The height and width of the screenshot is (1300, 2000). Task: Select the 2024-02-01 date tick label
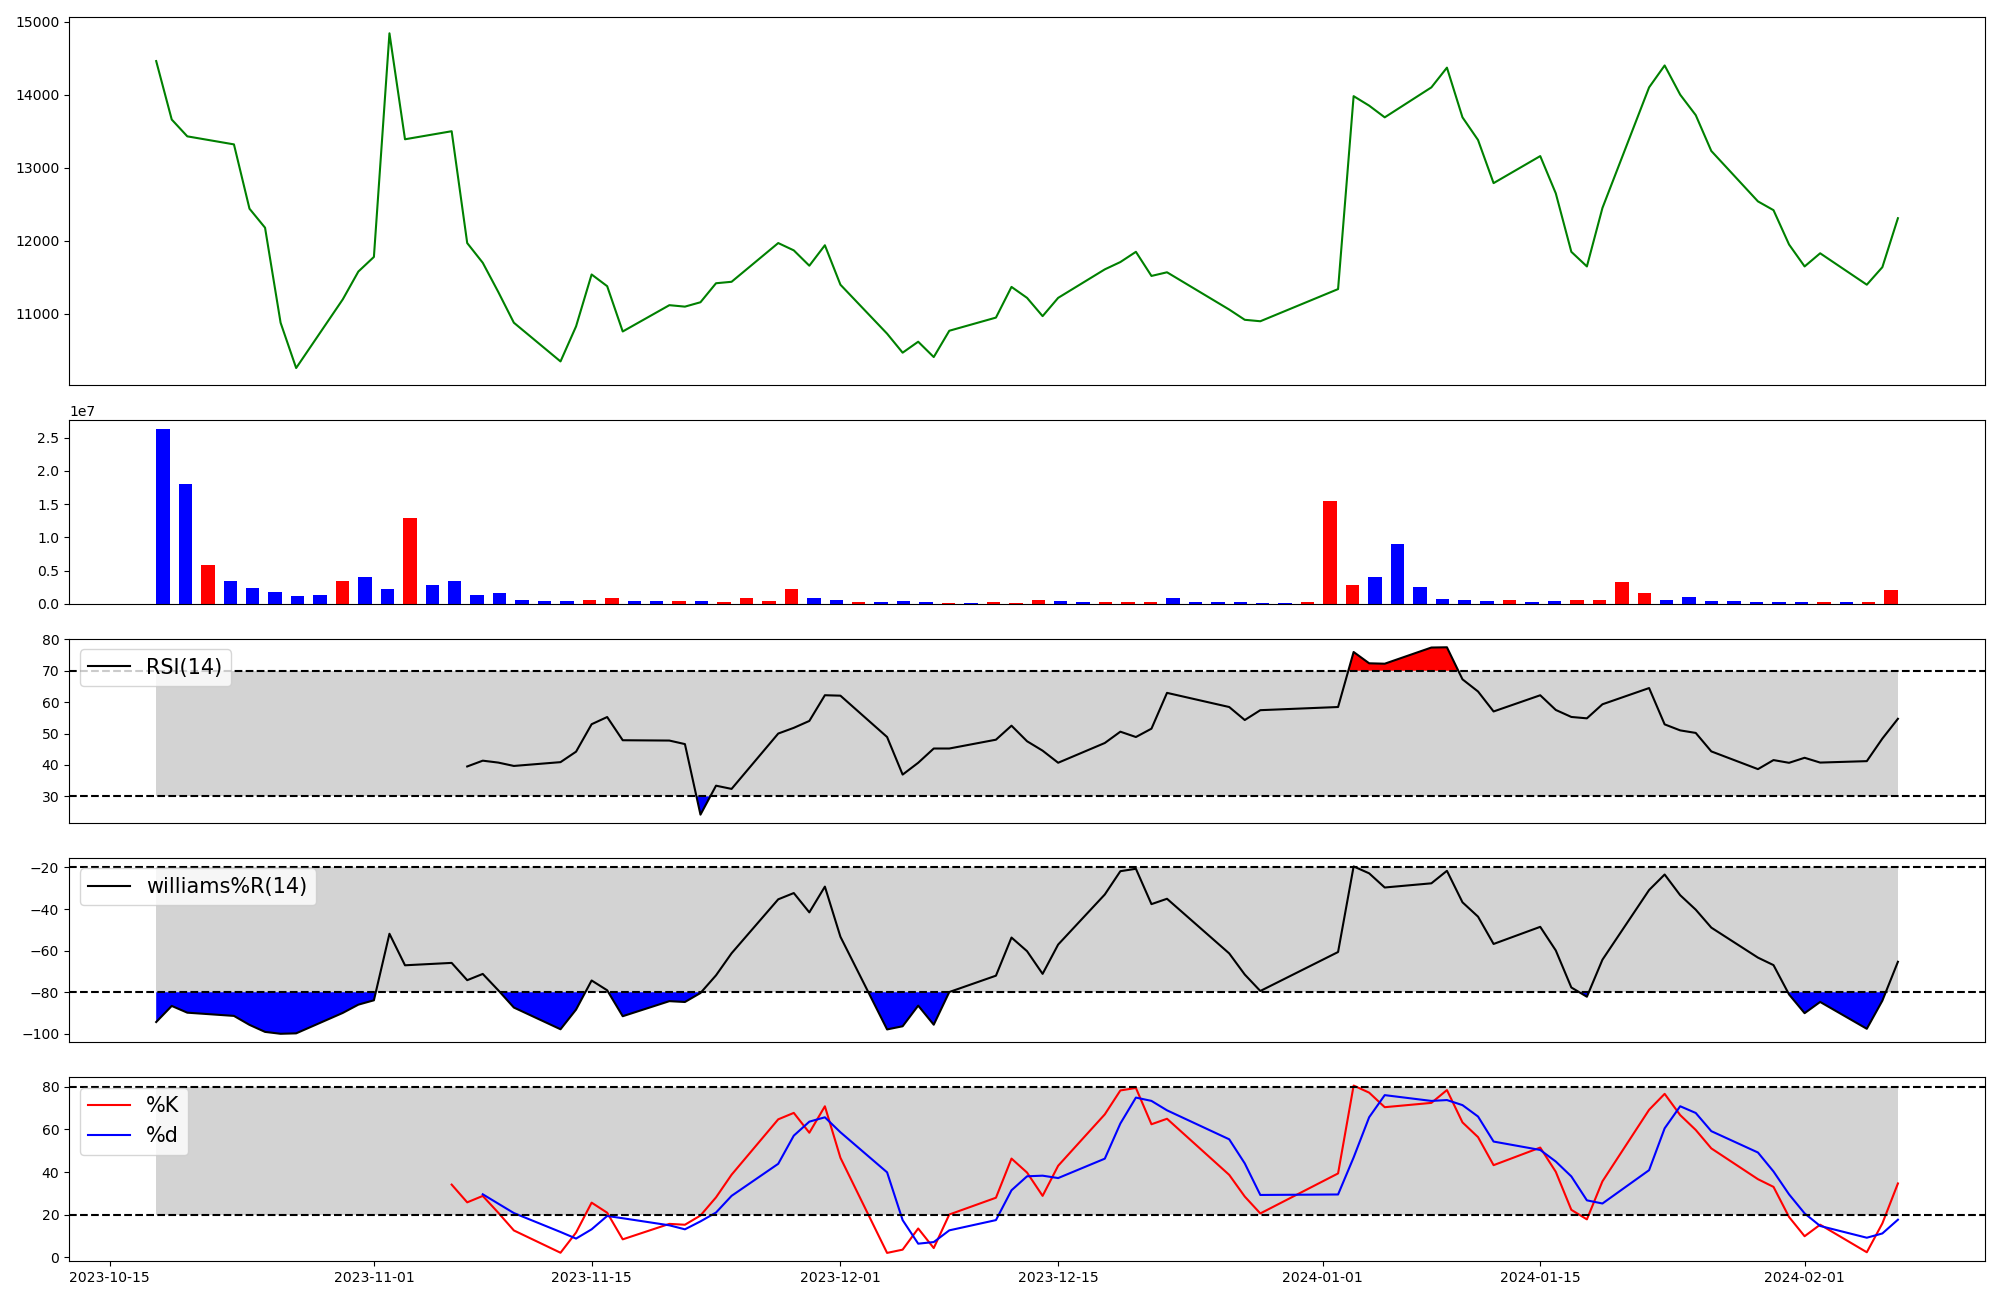pyautogui.click(x=1804, y=1277)
